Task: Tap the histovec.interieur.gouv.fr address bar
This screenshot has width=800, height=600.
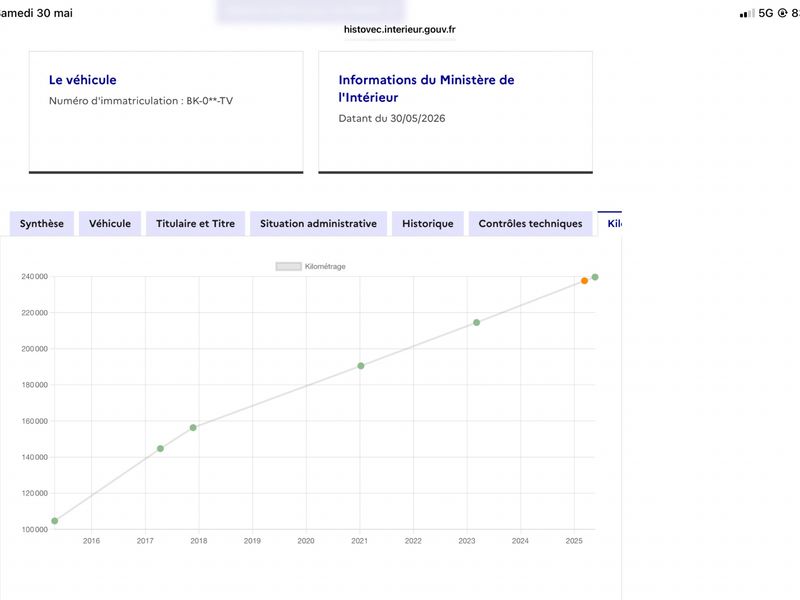Action: coord(399,30)
